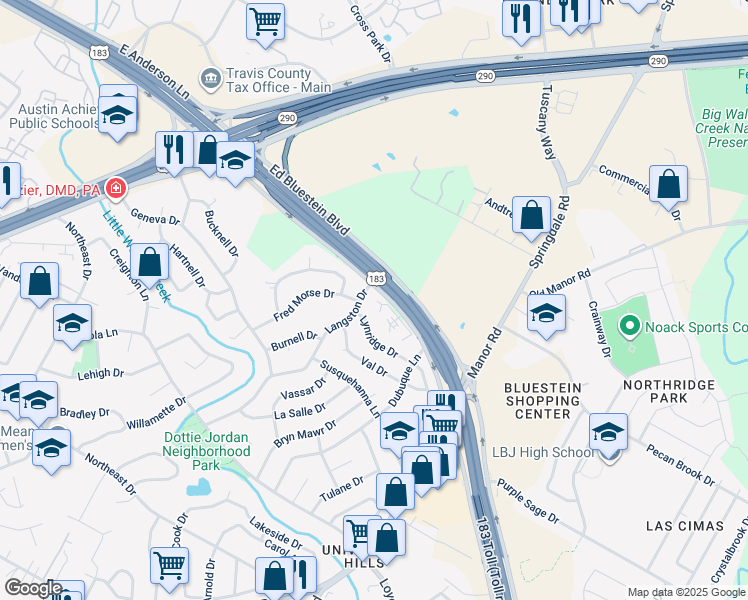
Task: Open the Noack Sports Complex green pin
Action: click(x=630, y=328)
